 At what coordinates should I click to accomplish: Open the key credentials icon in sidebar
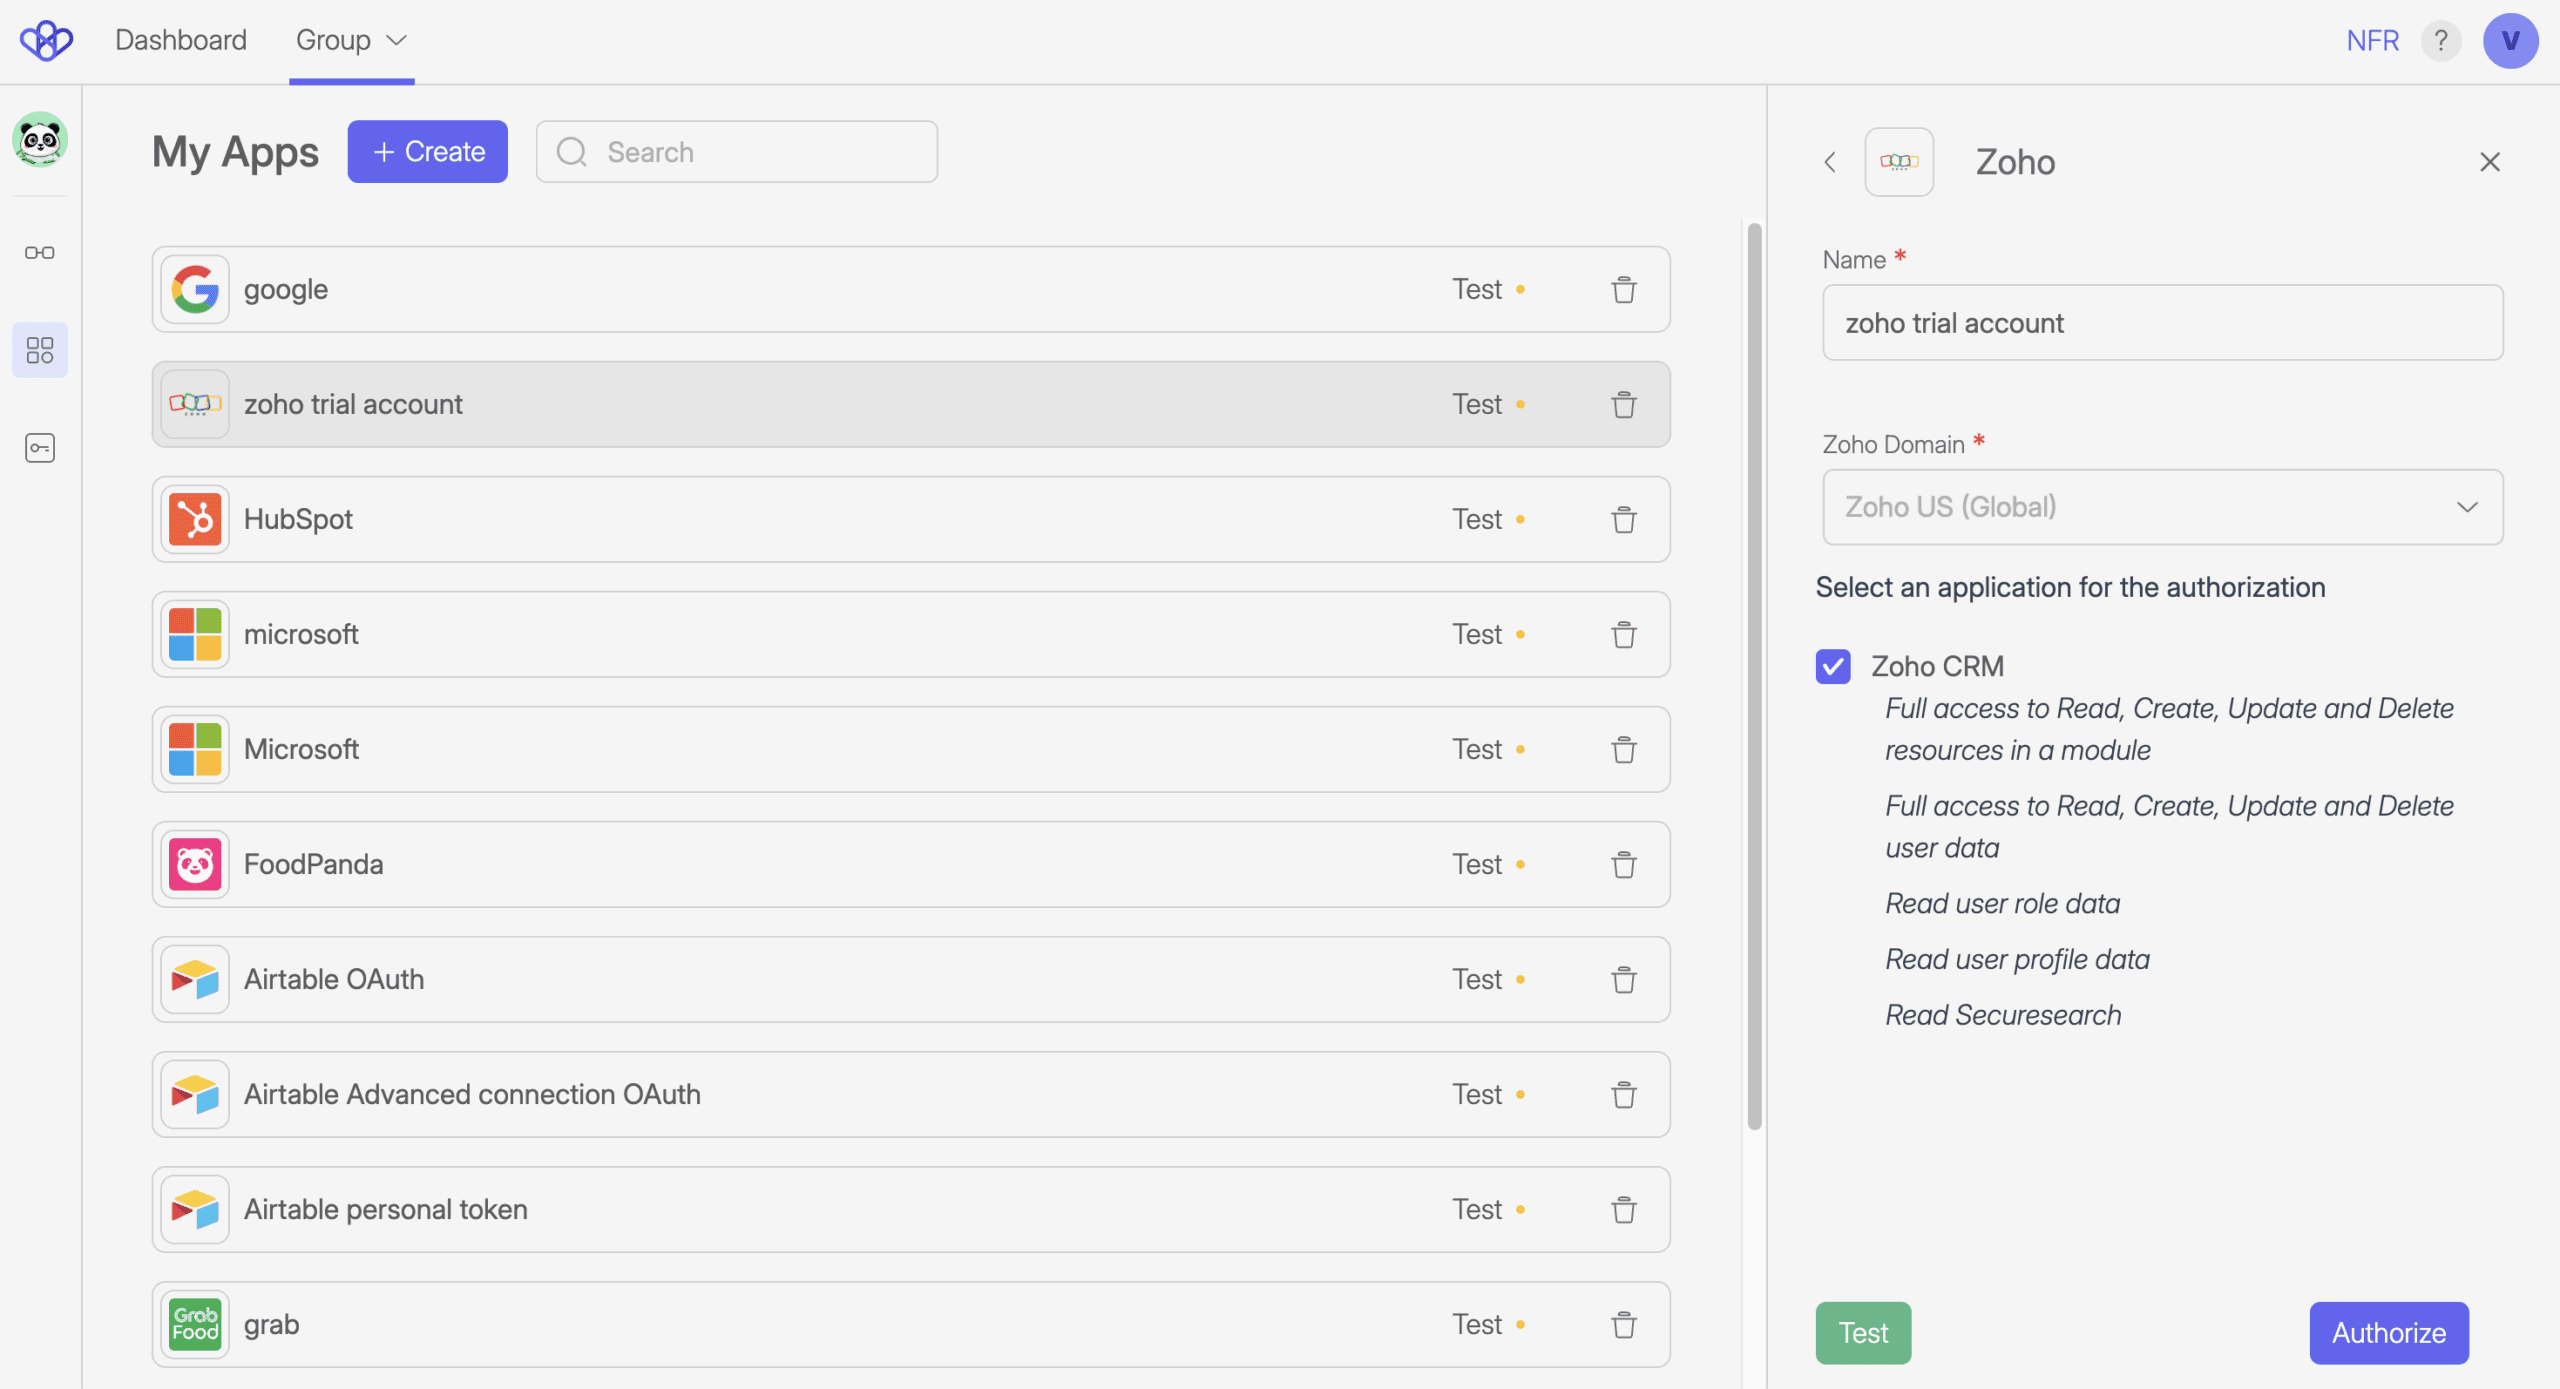[40, 448]
